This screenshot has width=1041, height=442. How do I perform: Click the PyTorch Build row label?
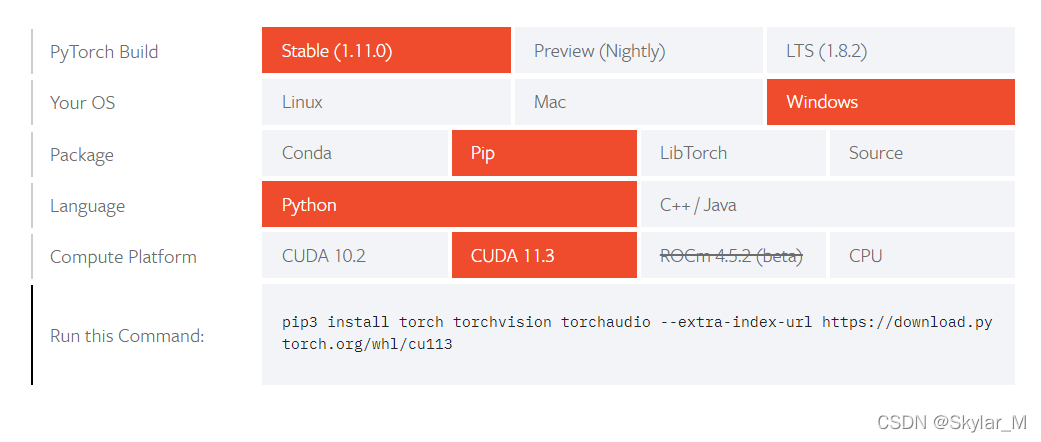104,52
